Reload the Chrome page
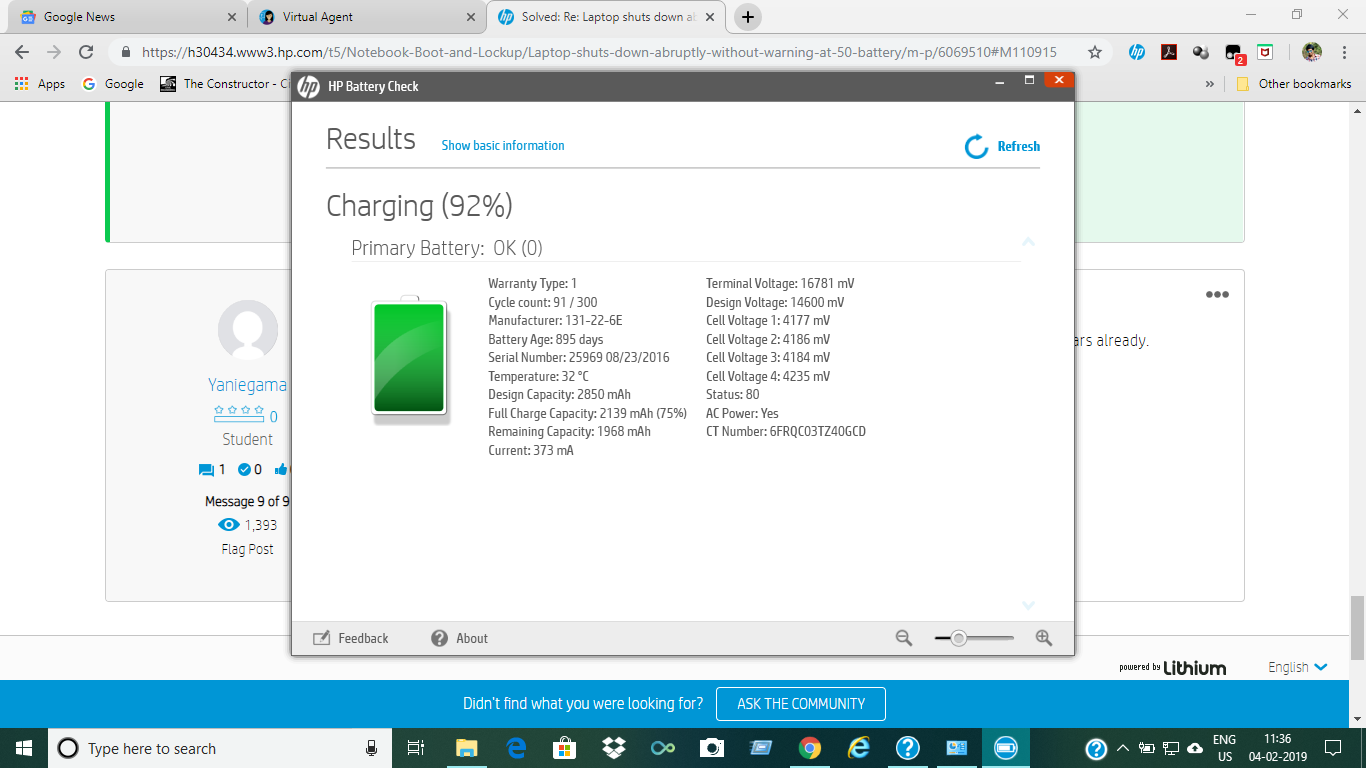The height and width of the screenshot is (768, 1366). (x=86, y=52)
